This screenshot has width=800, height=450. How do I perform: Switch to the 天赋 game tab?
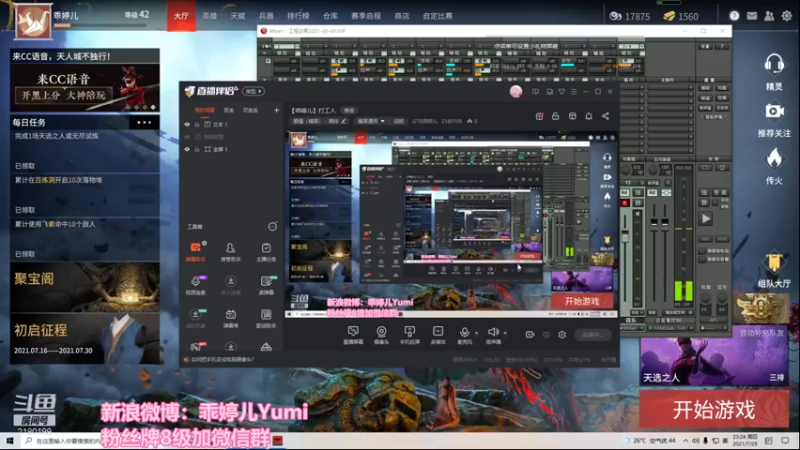(x=238, y=16)
